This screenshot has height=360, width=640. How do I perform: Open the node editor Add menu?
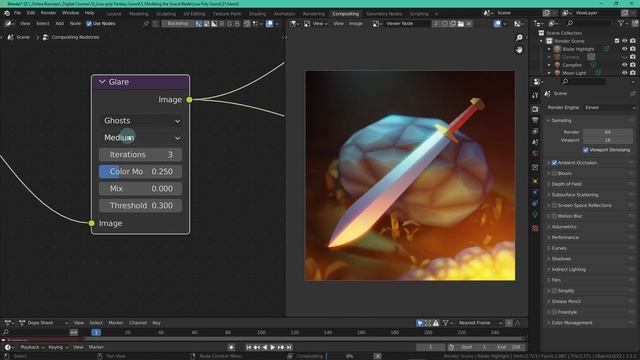60,24
